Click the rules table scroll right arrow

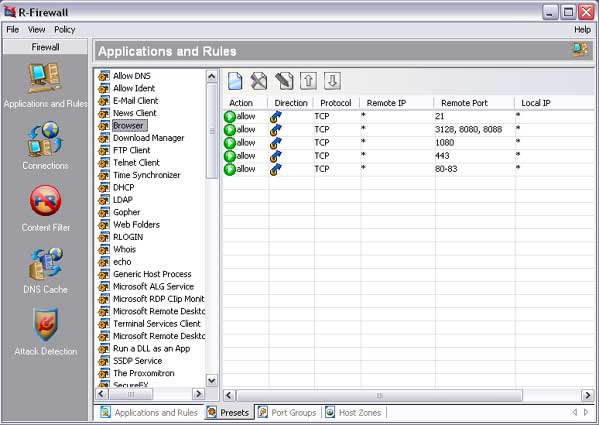tap(588, 395)
